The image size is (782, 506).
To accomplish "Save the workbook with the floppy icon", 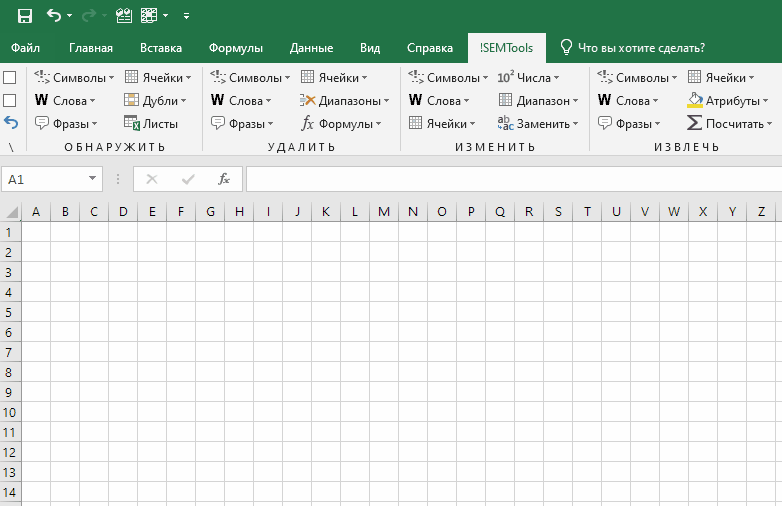I will point(24,16).
